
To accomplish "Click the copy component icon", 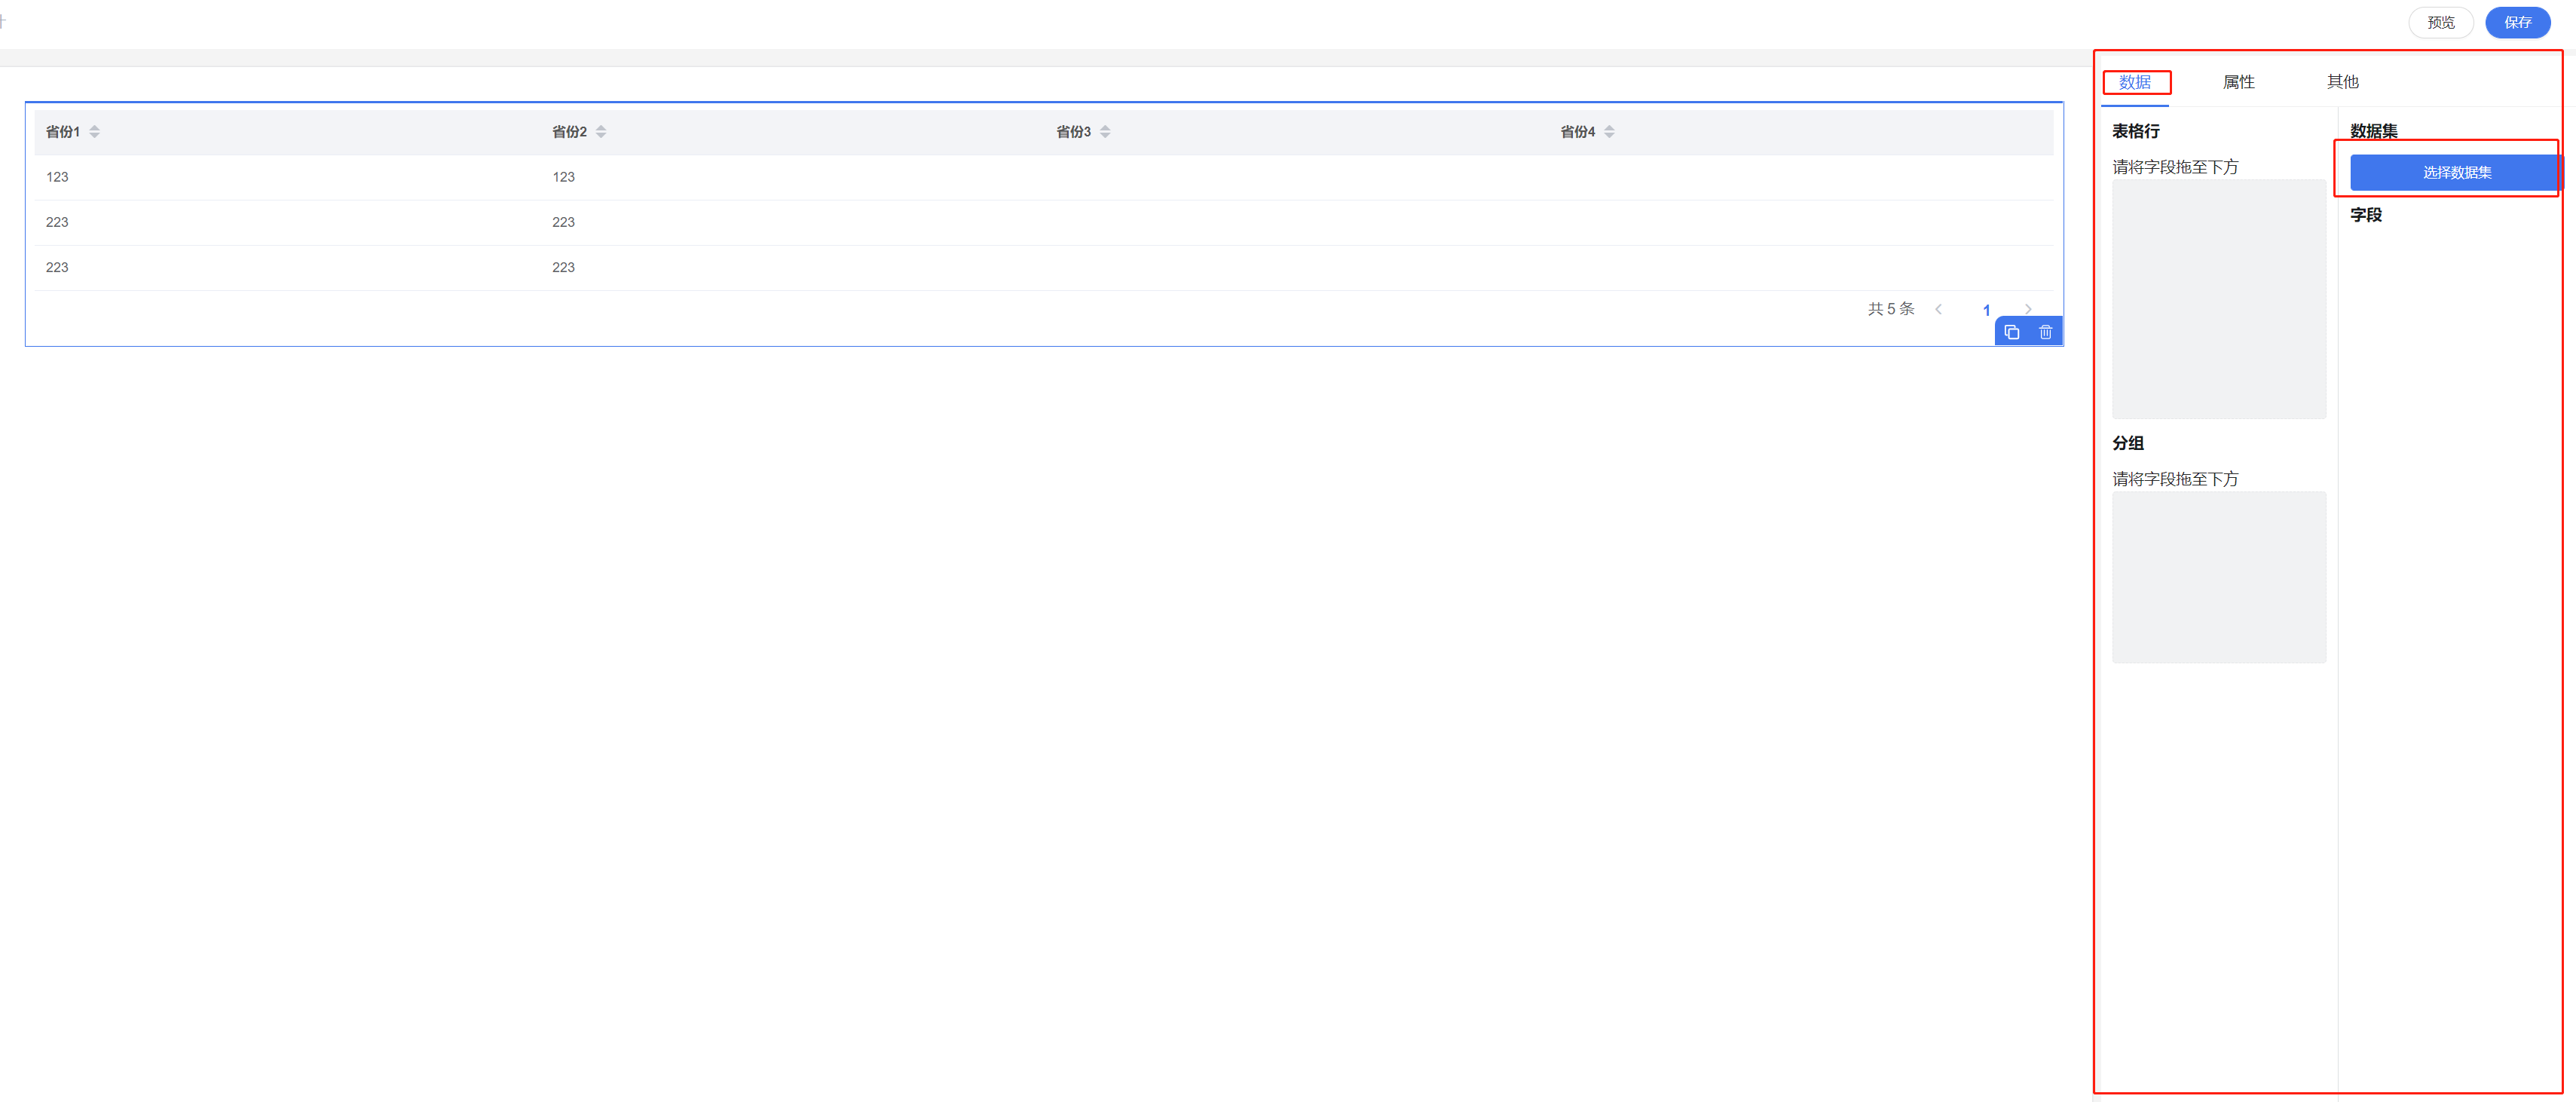I will tap(2011, 332).
